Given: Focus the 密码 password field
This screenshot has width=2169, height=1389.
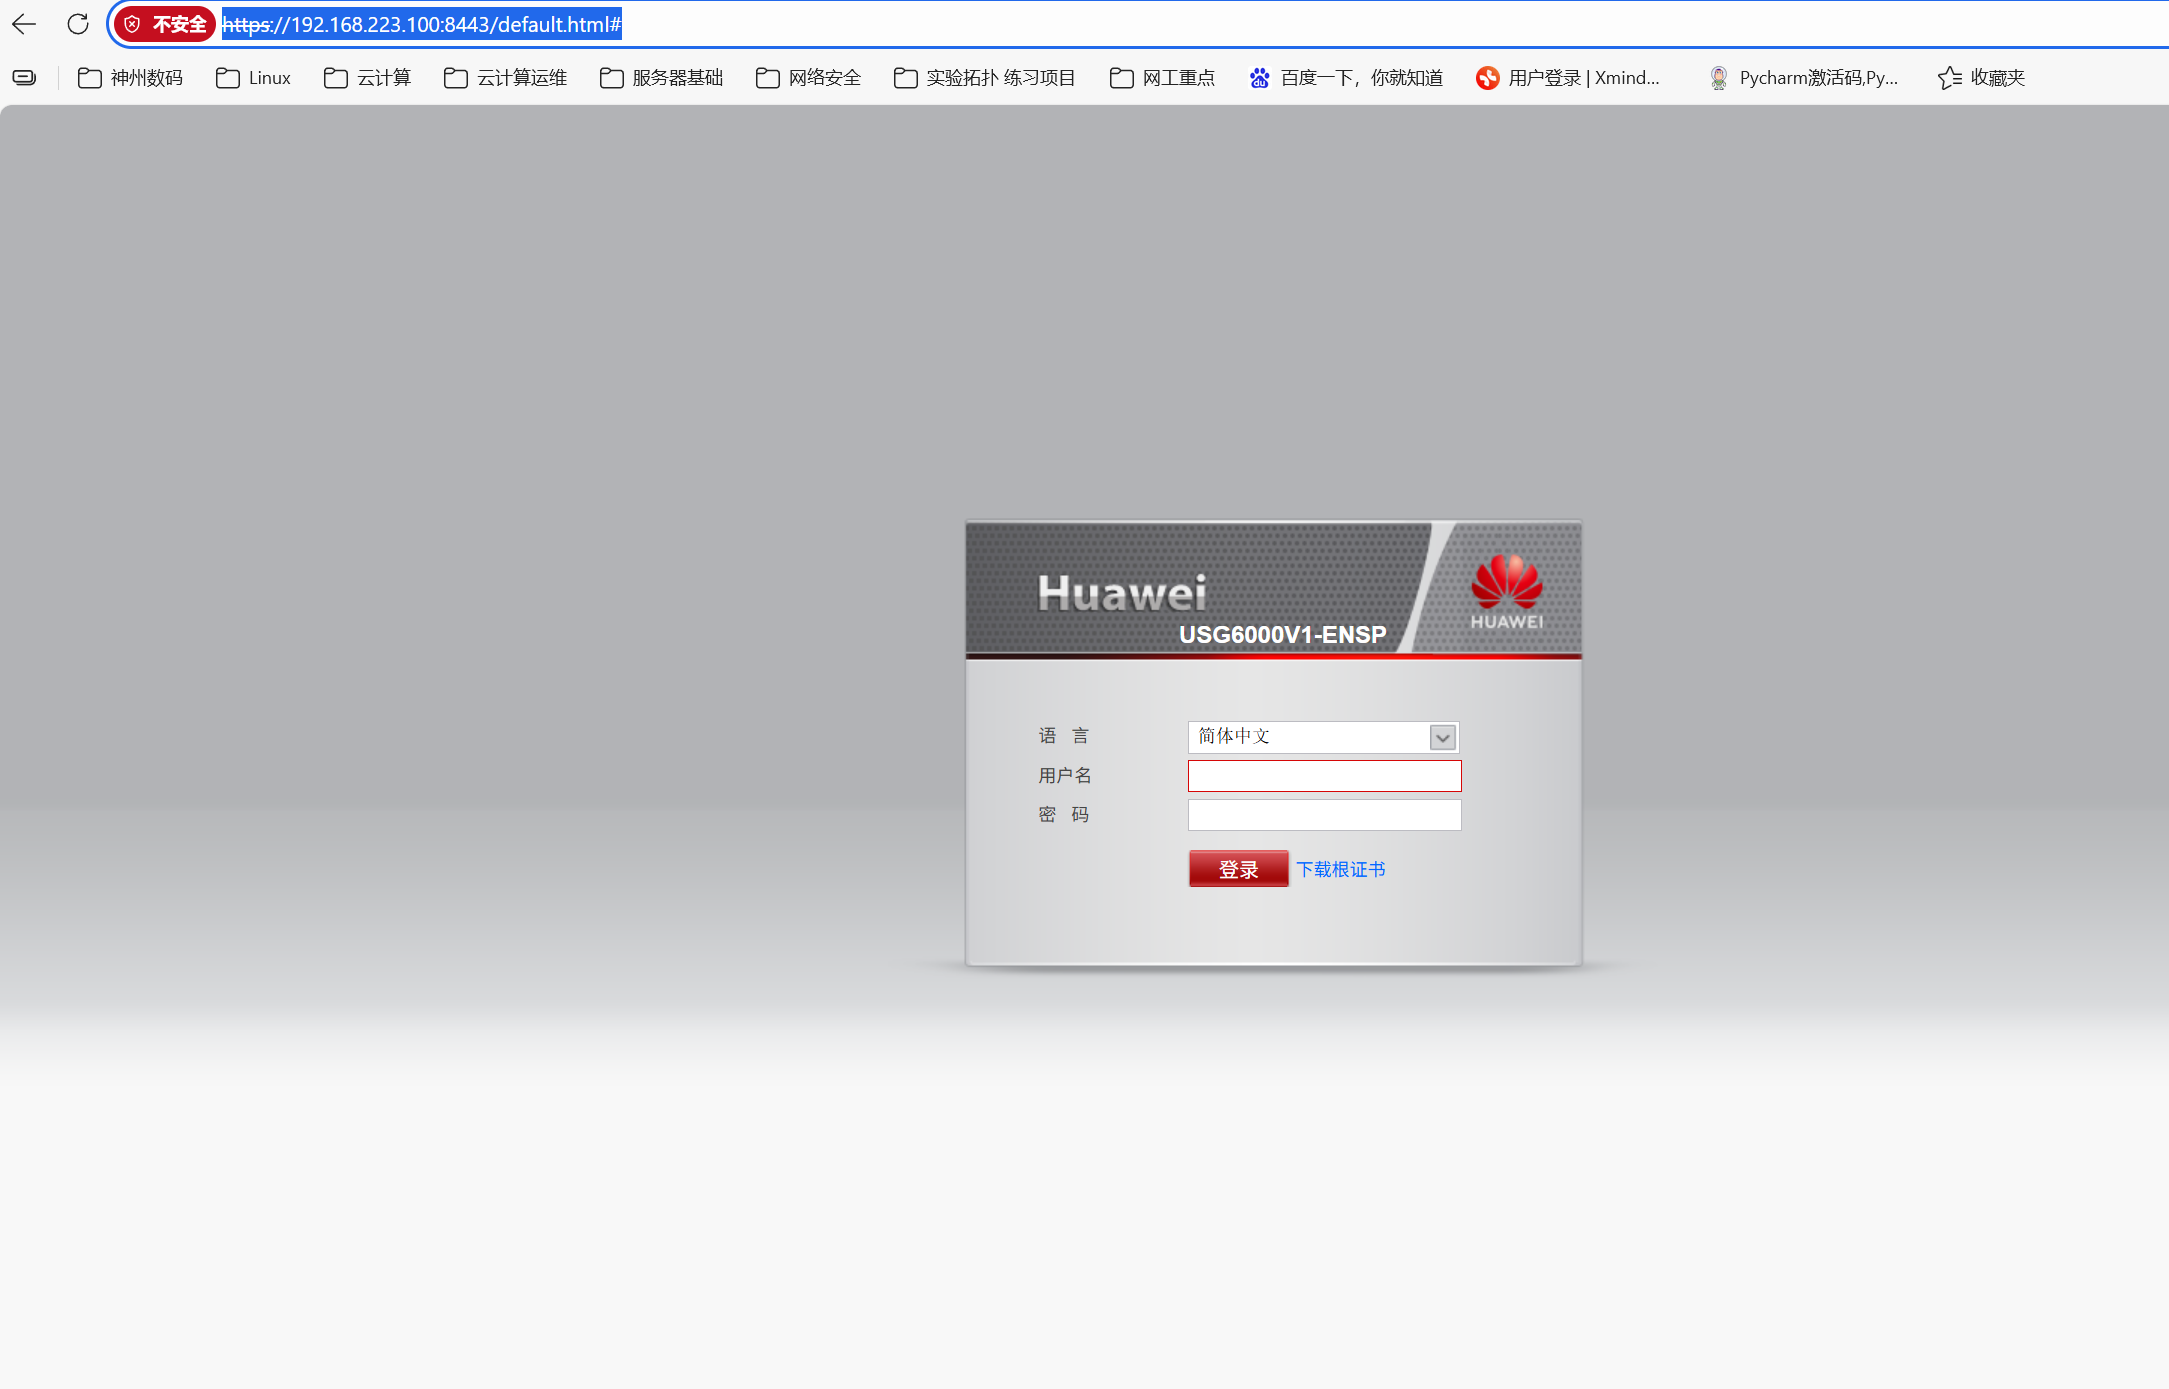Looking at the screenshot, I should 1324,815.
